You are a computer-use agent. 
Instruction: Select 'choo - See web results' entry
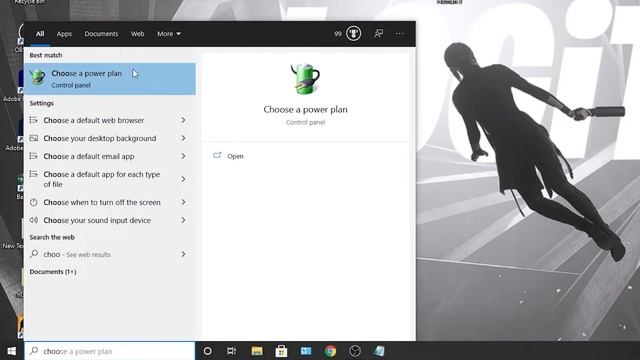(110, 254)
